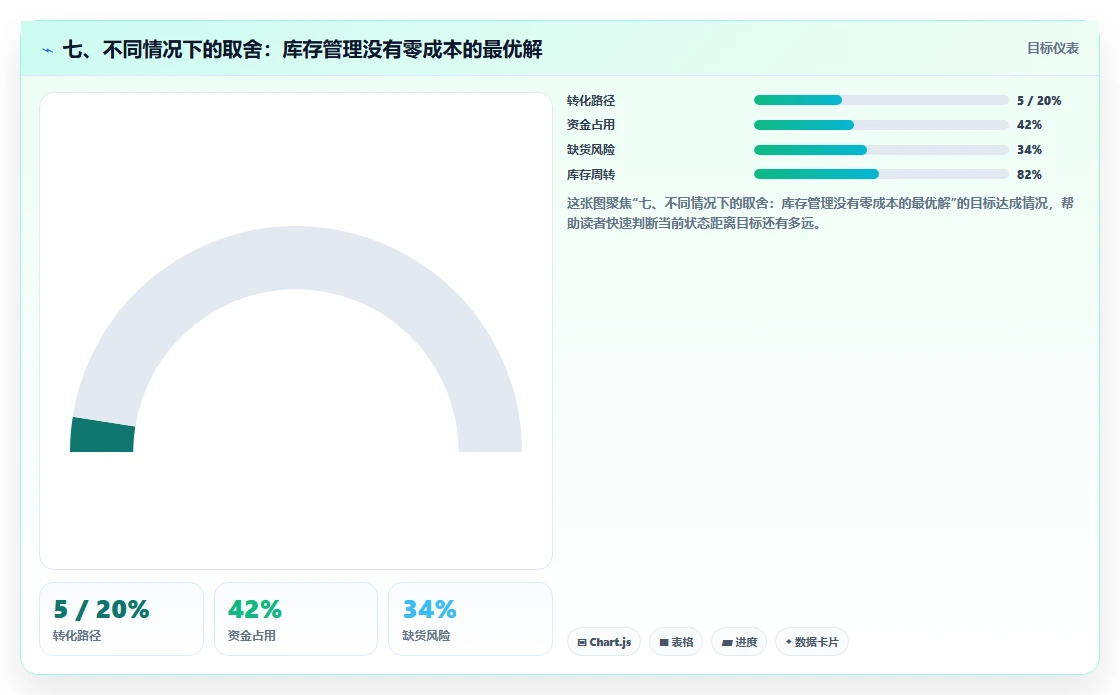Image resolution: width=1120 pixels, height=695 pixels.
Task: Click the description paragraph starting 这张图聚焦
Action: coord(820,213)
